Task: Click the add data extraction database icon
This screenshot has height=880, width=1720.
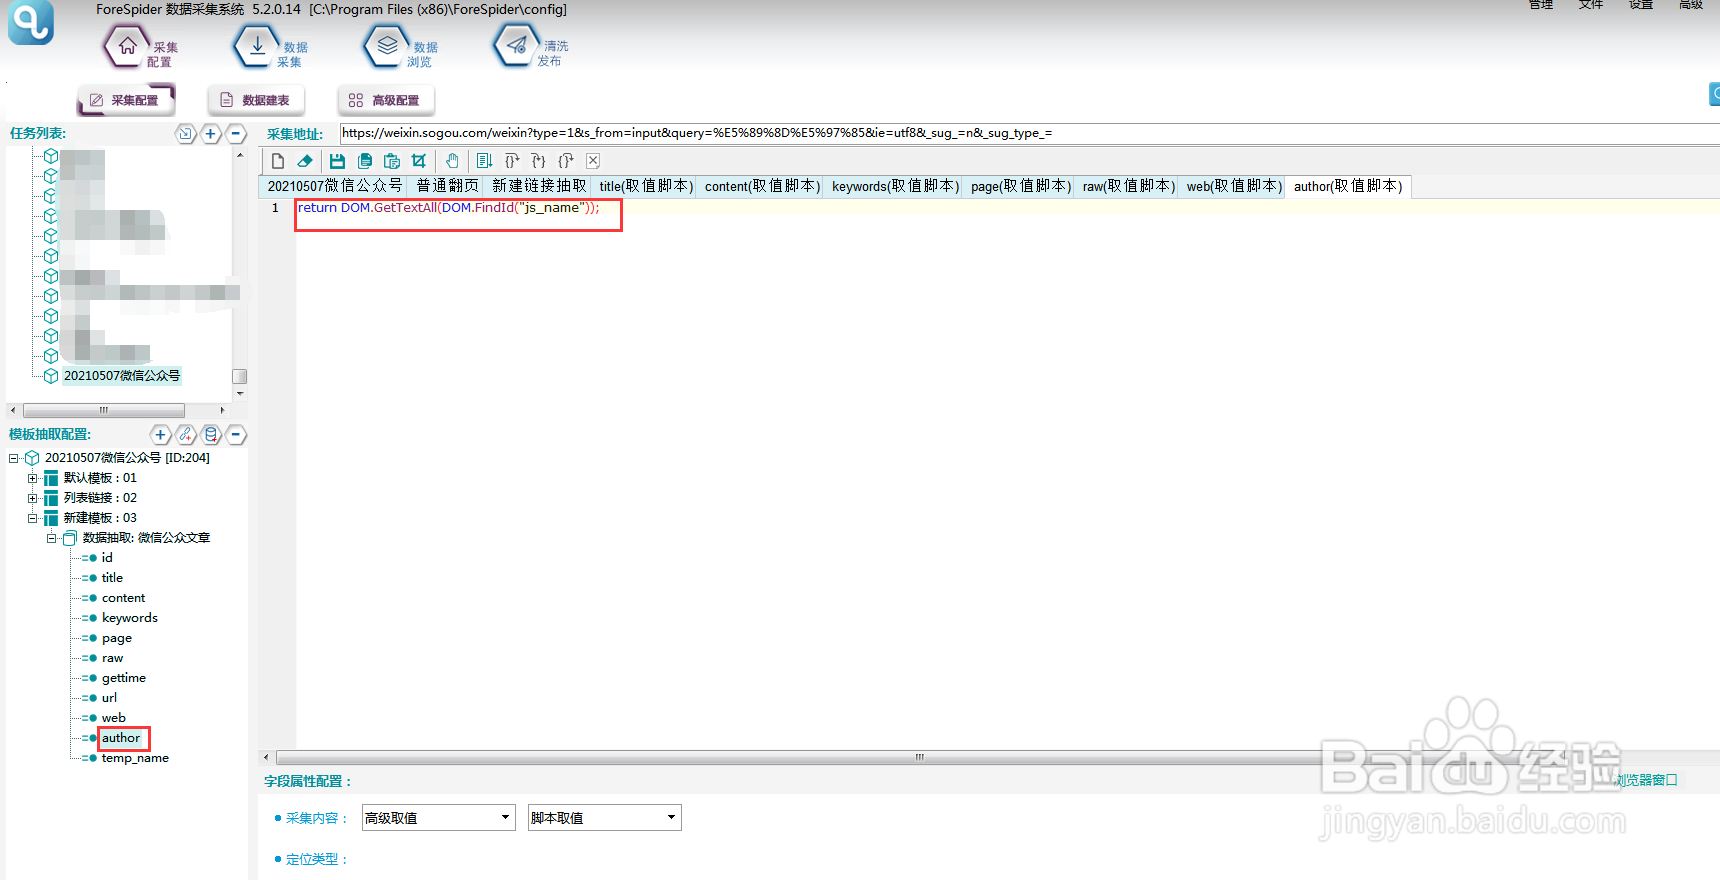Action: point(211,435)
